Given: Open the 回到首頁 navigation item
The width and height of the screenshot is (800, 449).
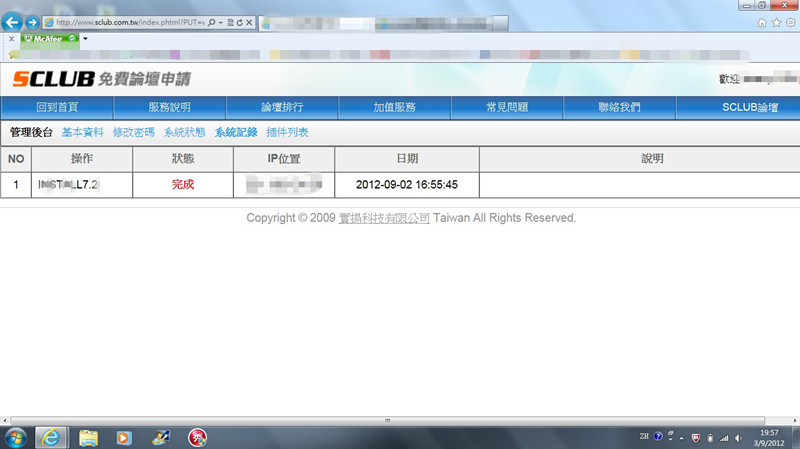Looking at the screenshot, I should (57, 107).
